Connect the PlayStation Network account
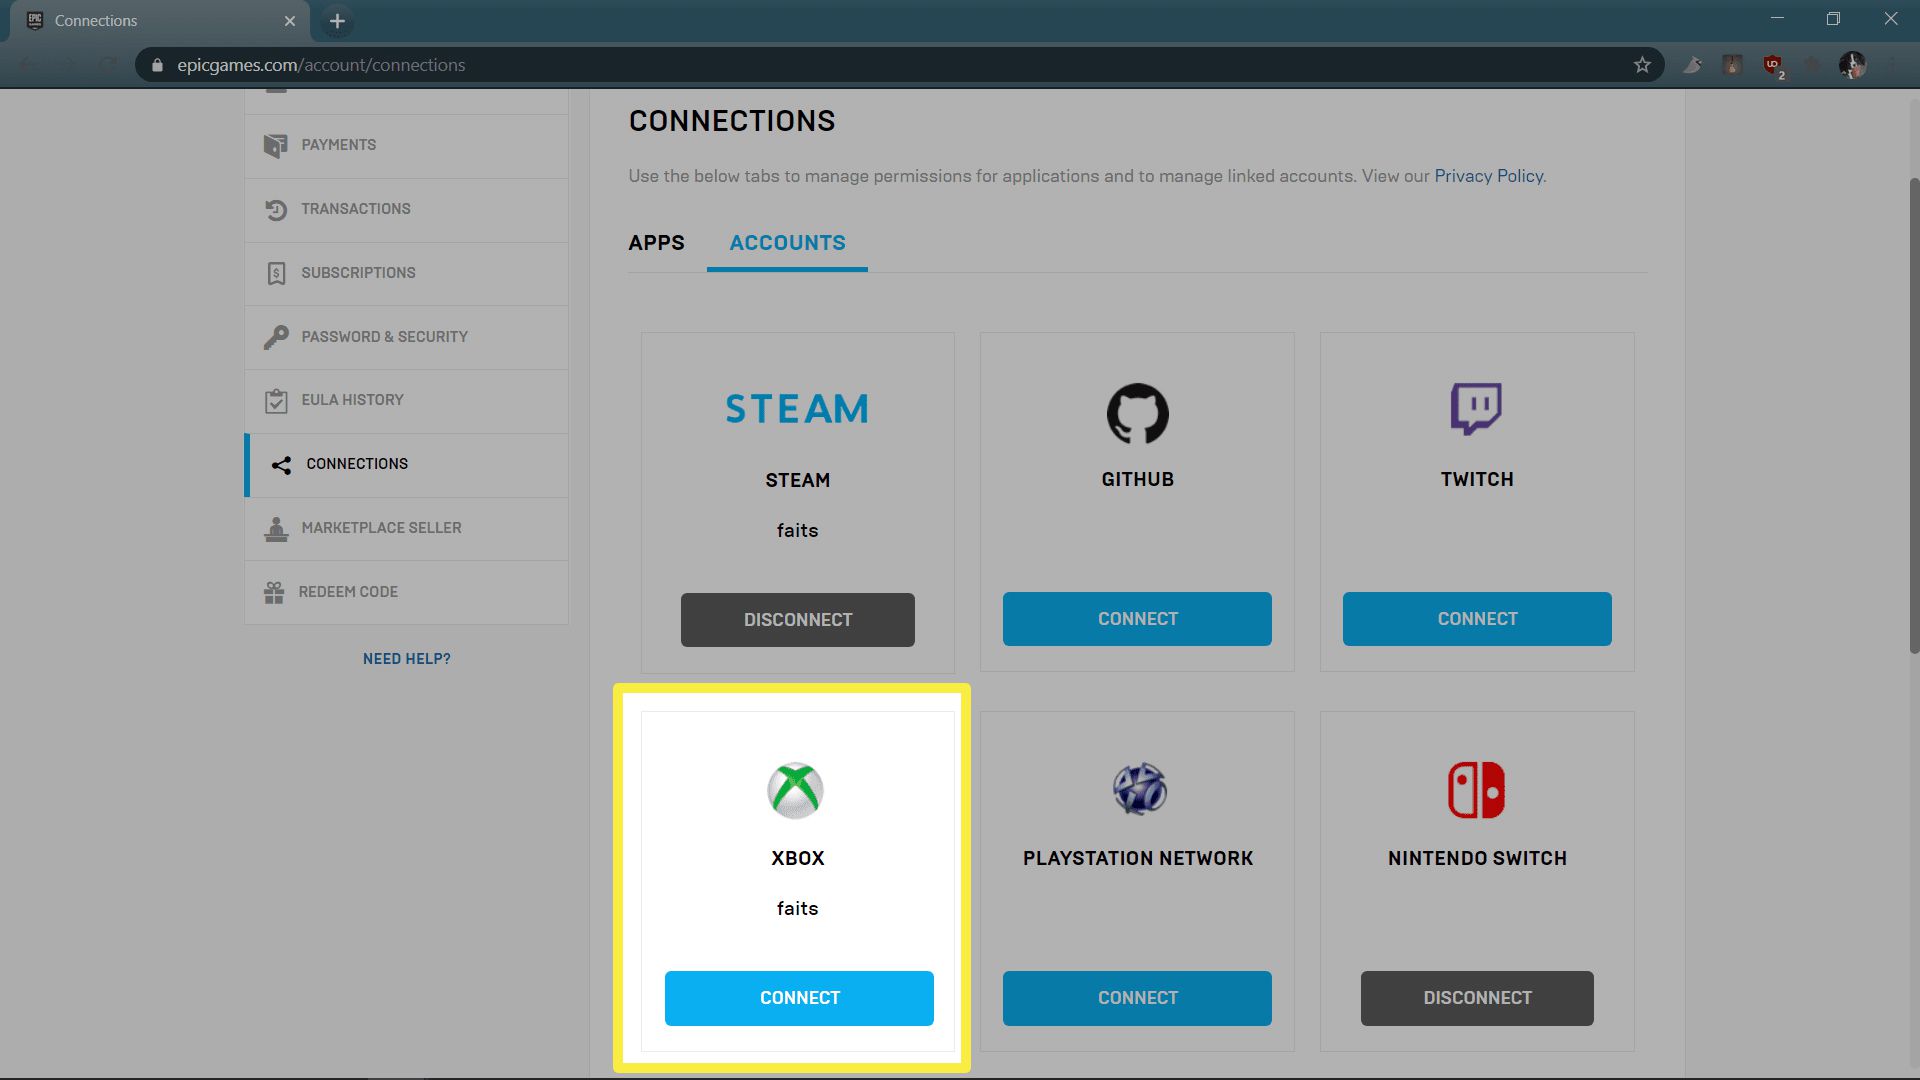This screenshot has height=1080, width=1920. [x=1137, y=998]
